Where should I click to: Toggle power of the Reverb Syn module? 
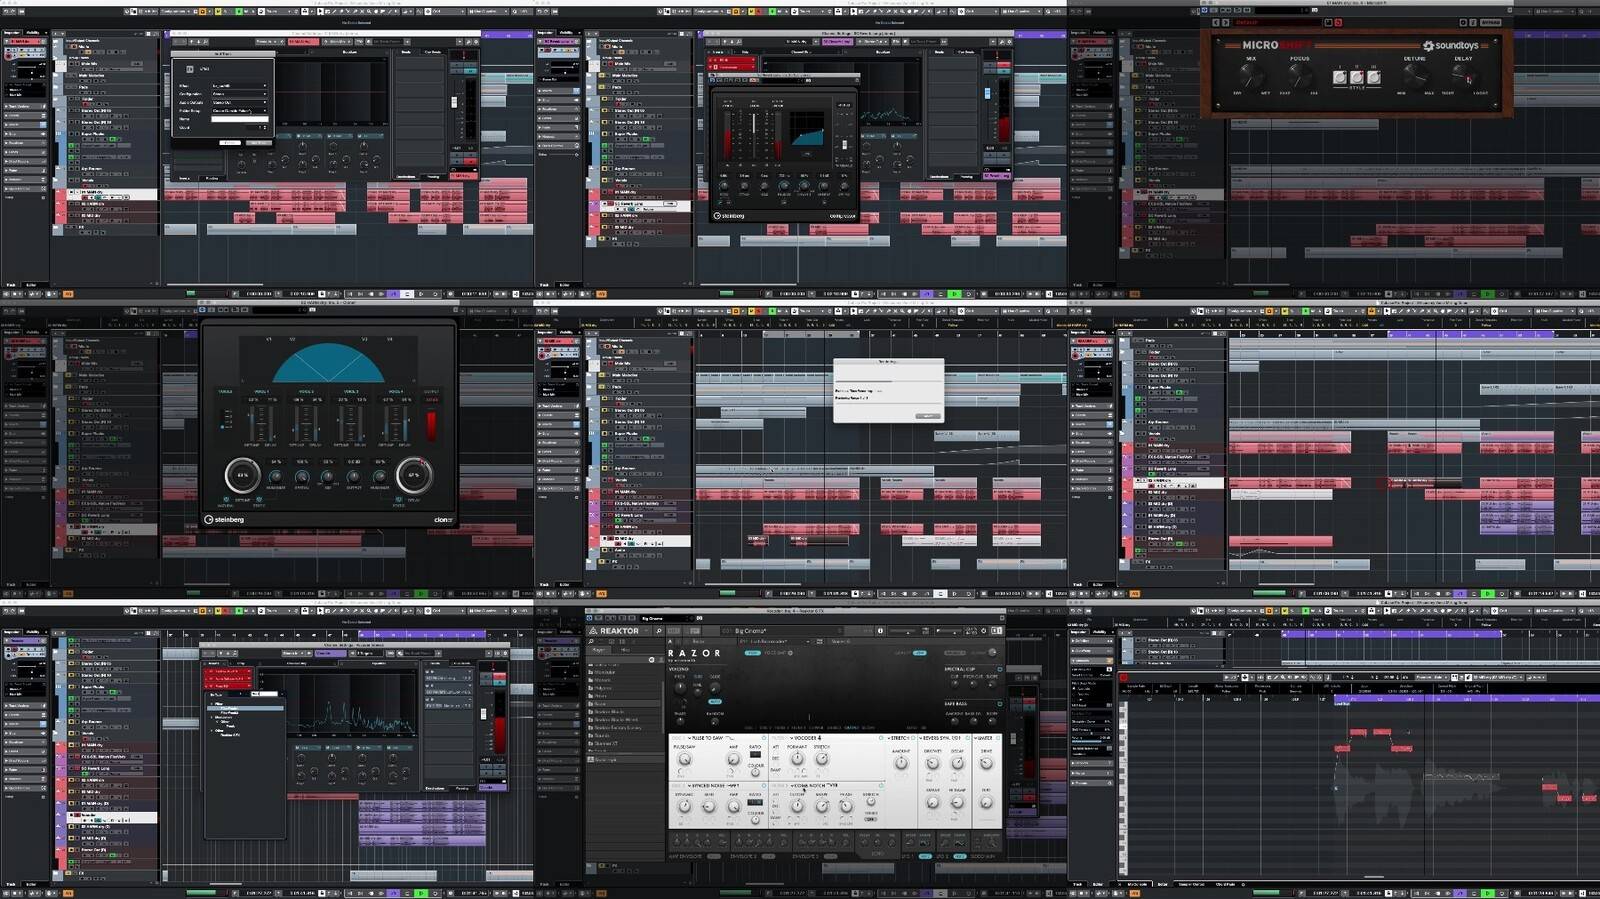click(x=967, y=738)
